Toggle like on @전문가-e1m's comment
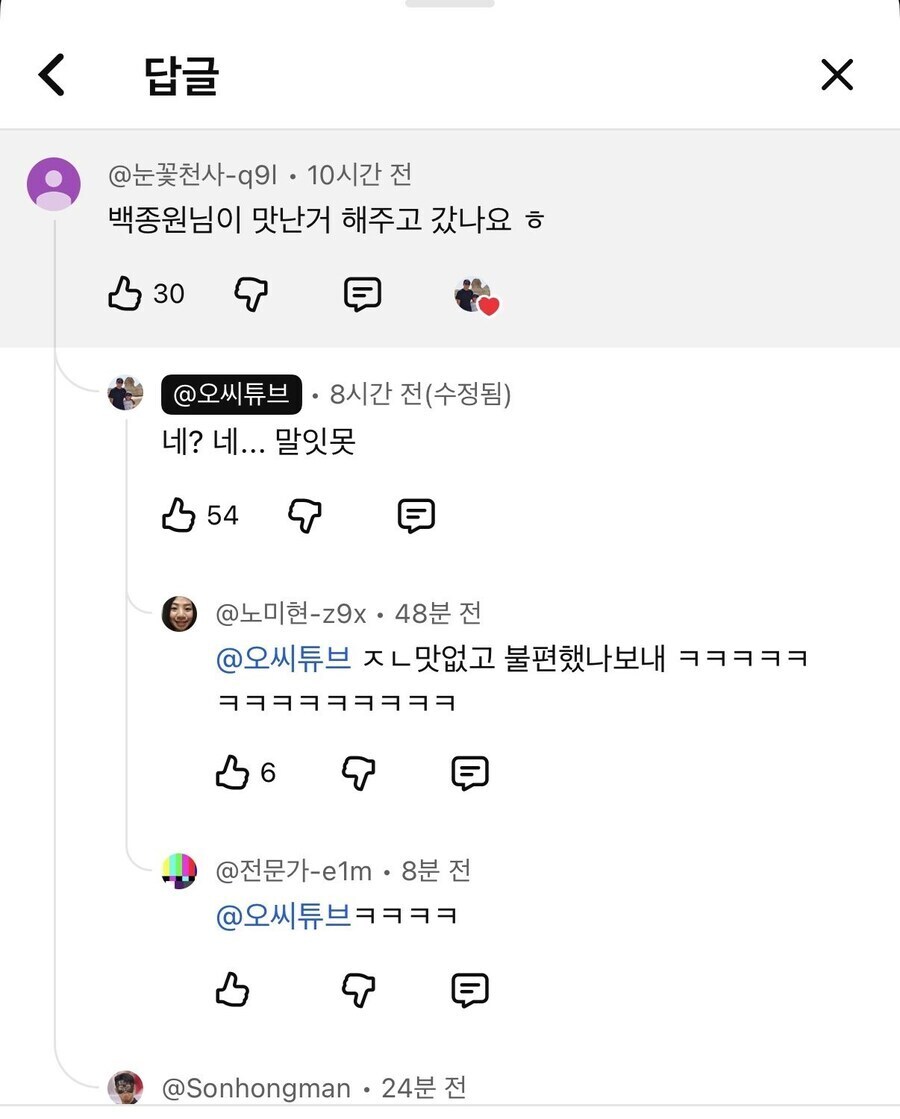This screenshot has height=1119, width=900. pyautogui.click(x=233, y=989)
